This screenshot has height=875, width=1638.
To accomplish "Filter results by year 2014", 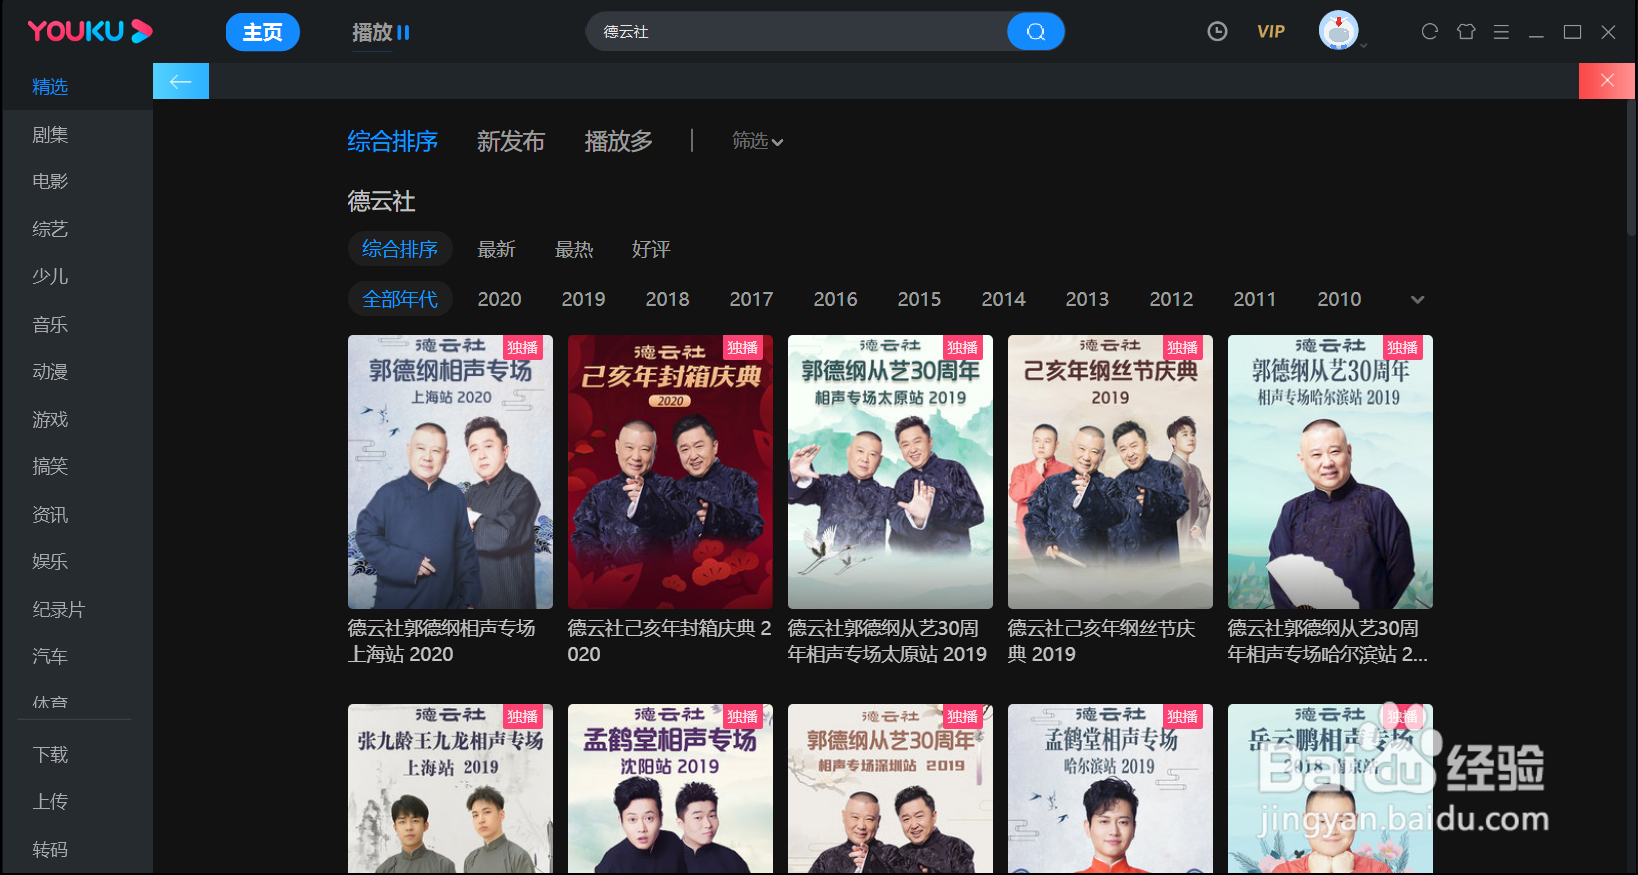I will point(1004,299).
